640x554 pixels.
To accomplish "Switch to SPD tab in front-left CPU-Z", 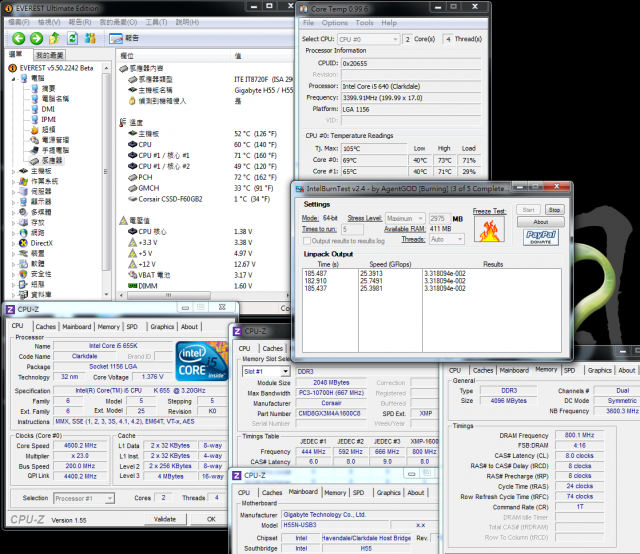I will [x=132, y=327].
